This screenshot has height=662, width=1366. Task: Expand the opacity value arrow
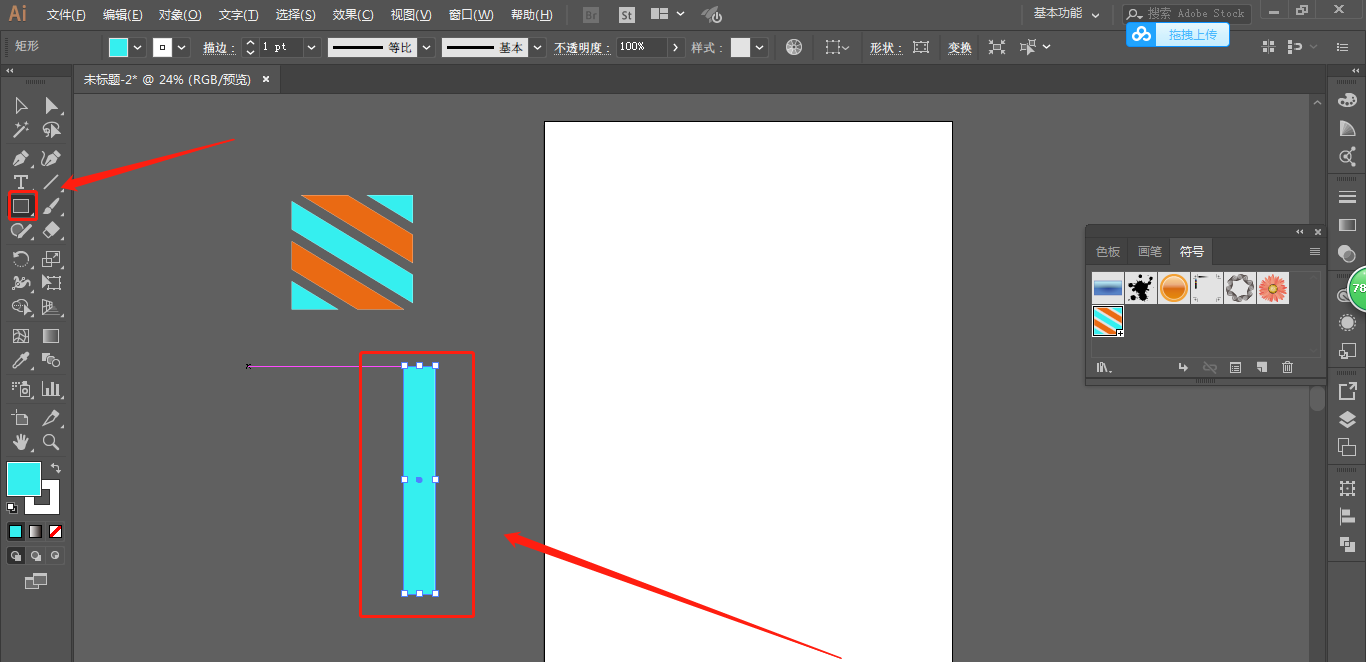pos(677,47)
